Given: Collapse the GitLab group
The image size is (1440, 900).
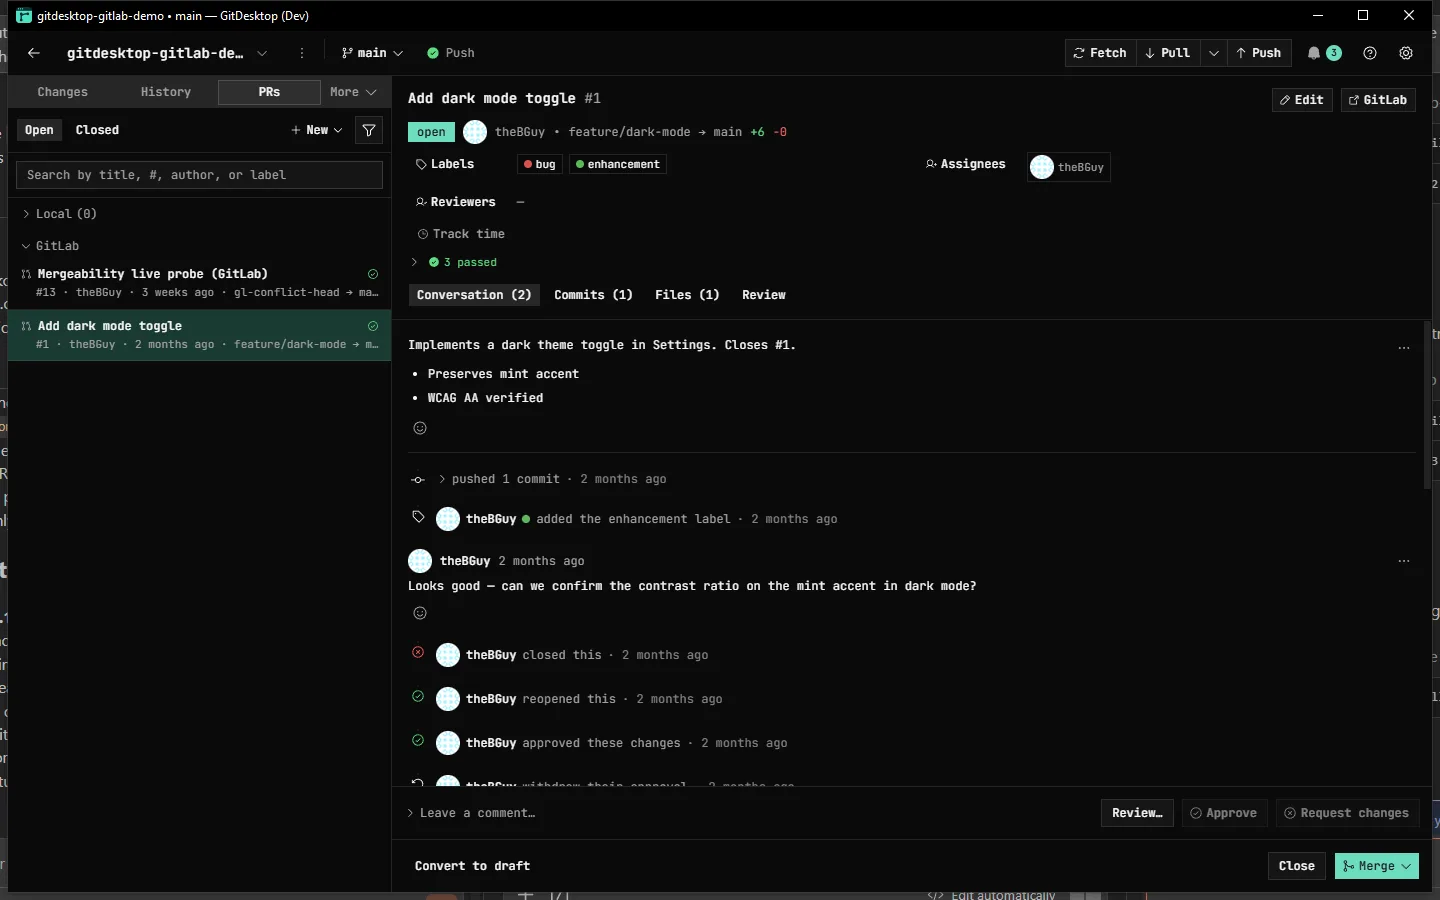Looking at the screenshot, I should [50, 246].
